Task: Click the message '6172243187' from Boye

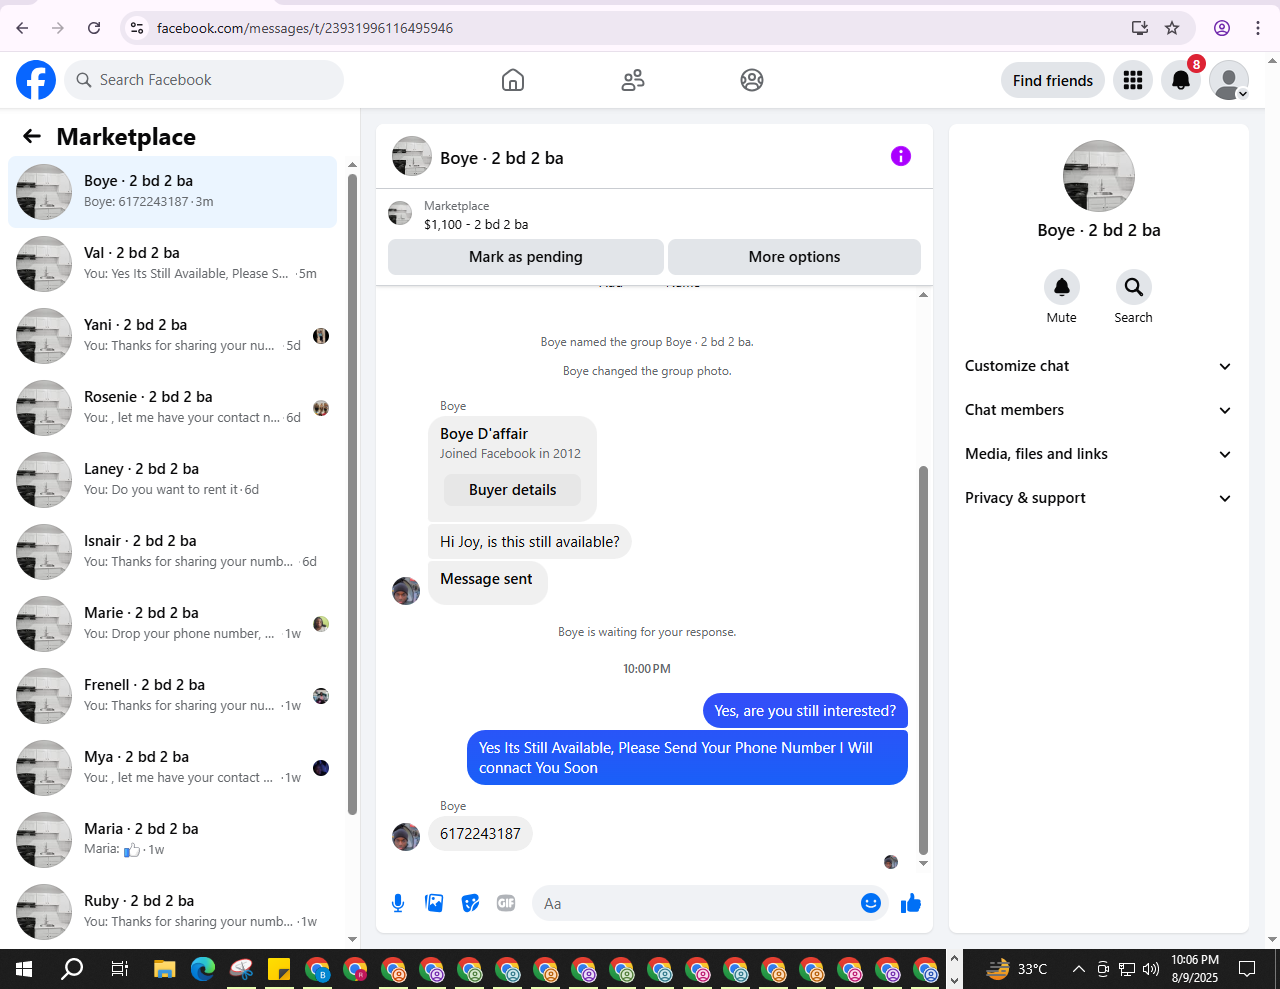Action: tap(480, 834)
